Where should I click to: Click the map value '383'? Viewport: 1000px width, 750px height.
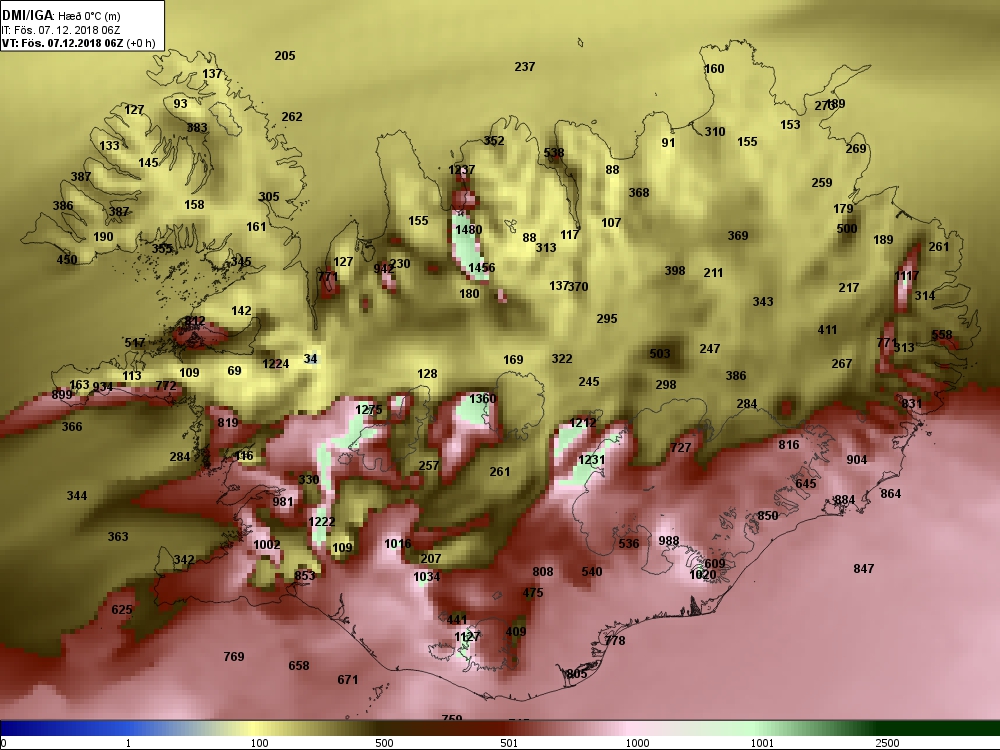[x=197, y=128]
